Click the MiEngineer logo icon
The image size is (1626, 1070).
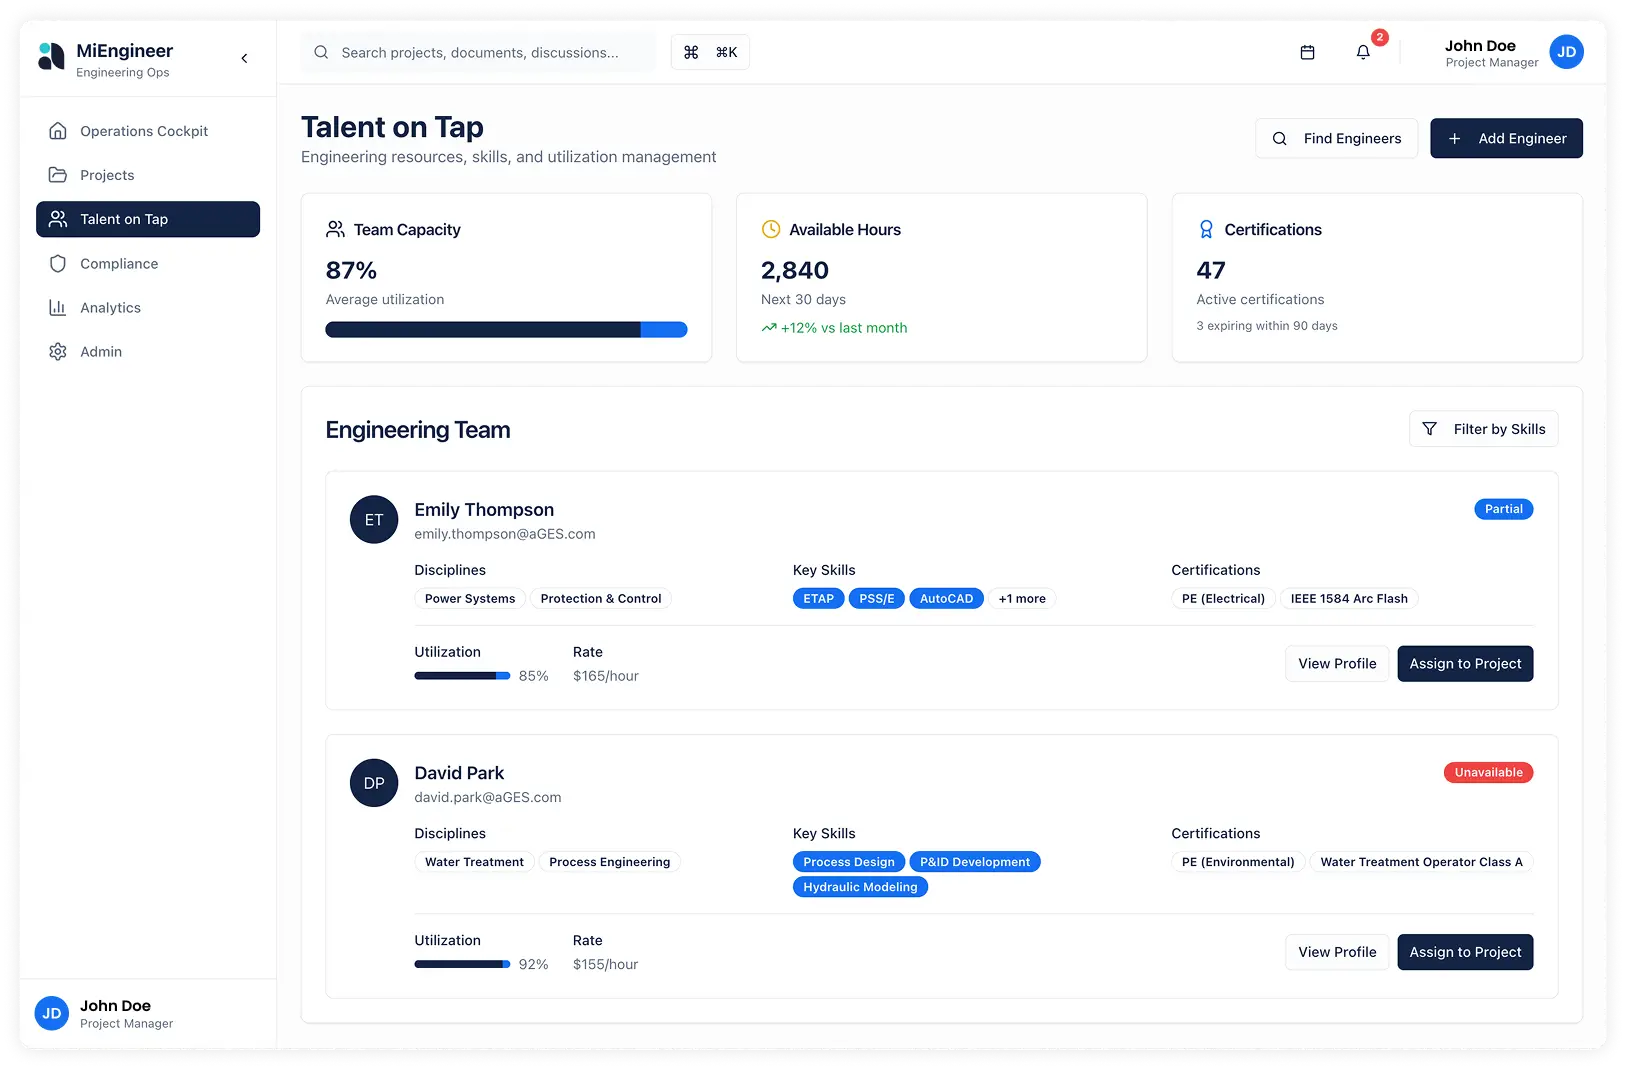pyautogui.click(x=51, y=57)
